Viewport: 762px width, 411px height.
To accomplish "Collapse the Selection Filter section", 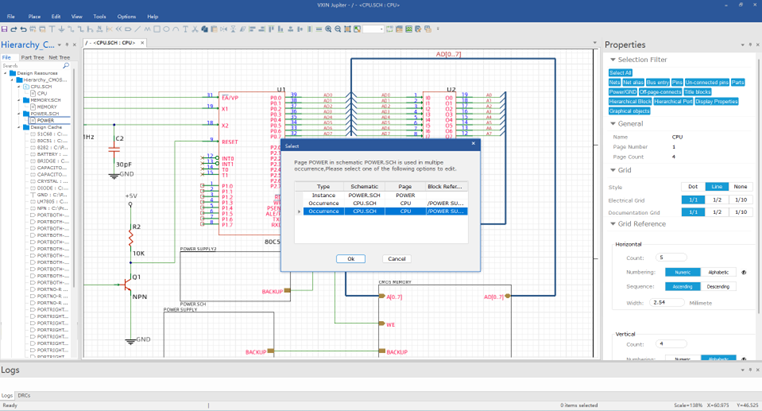I will (613, 60).
